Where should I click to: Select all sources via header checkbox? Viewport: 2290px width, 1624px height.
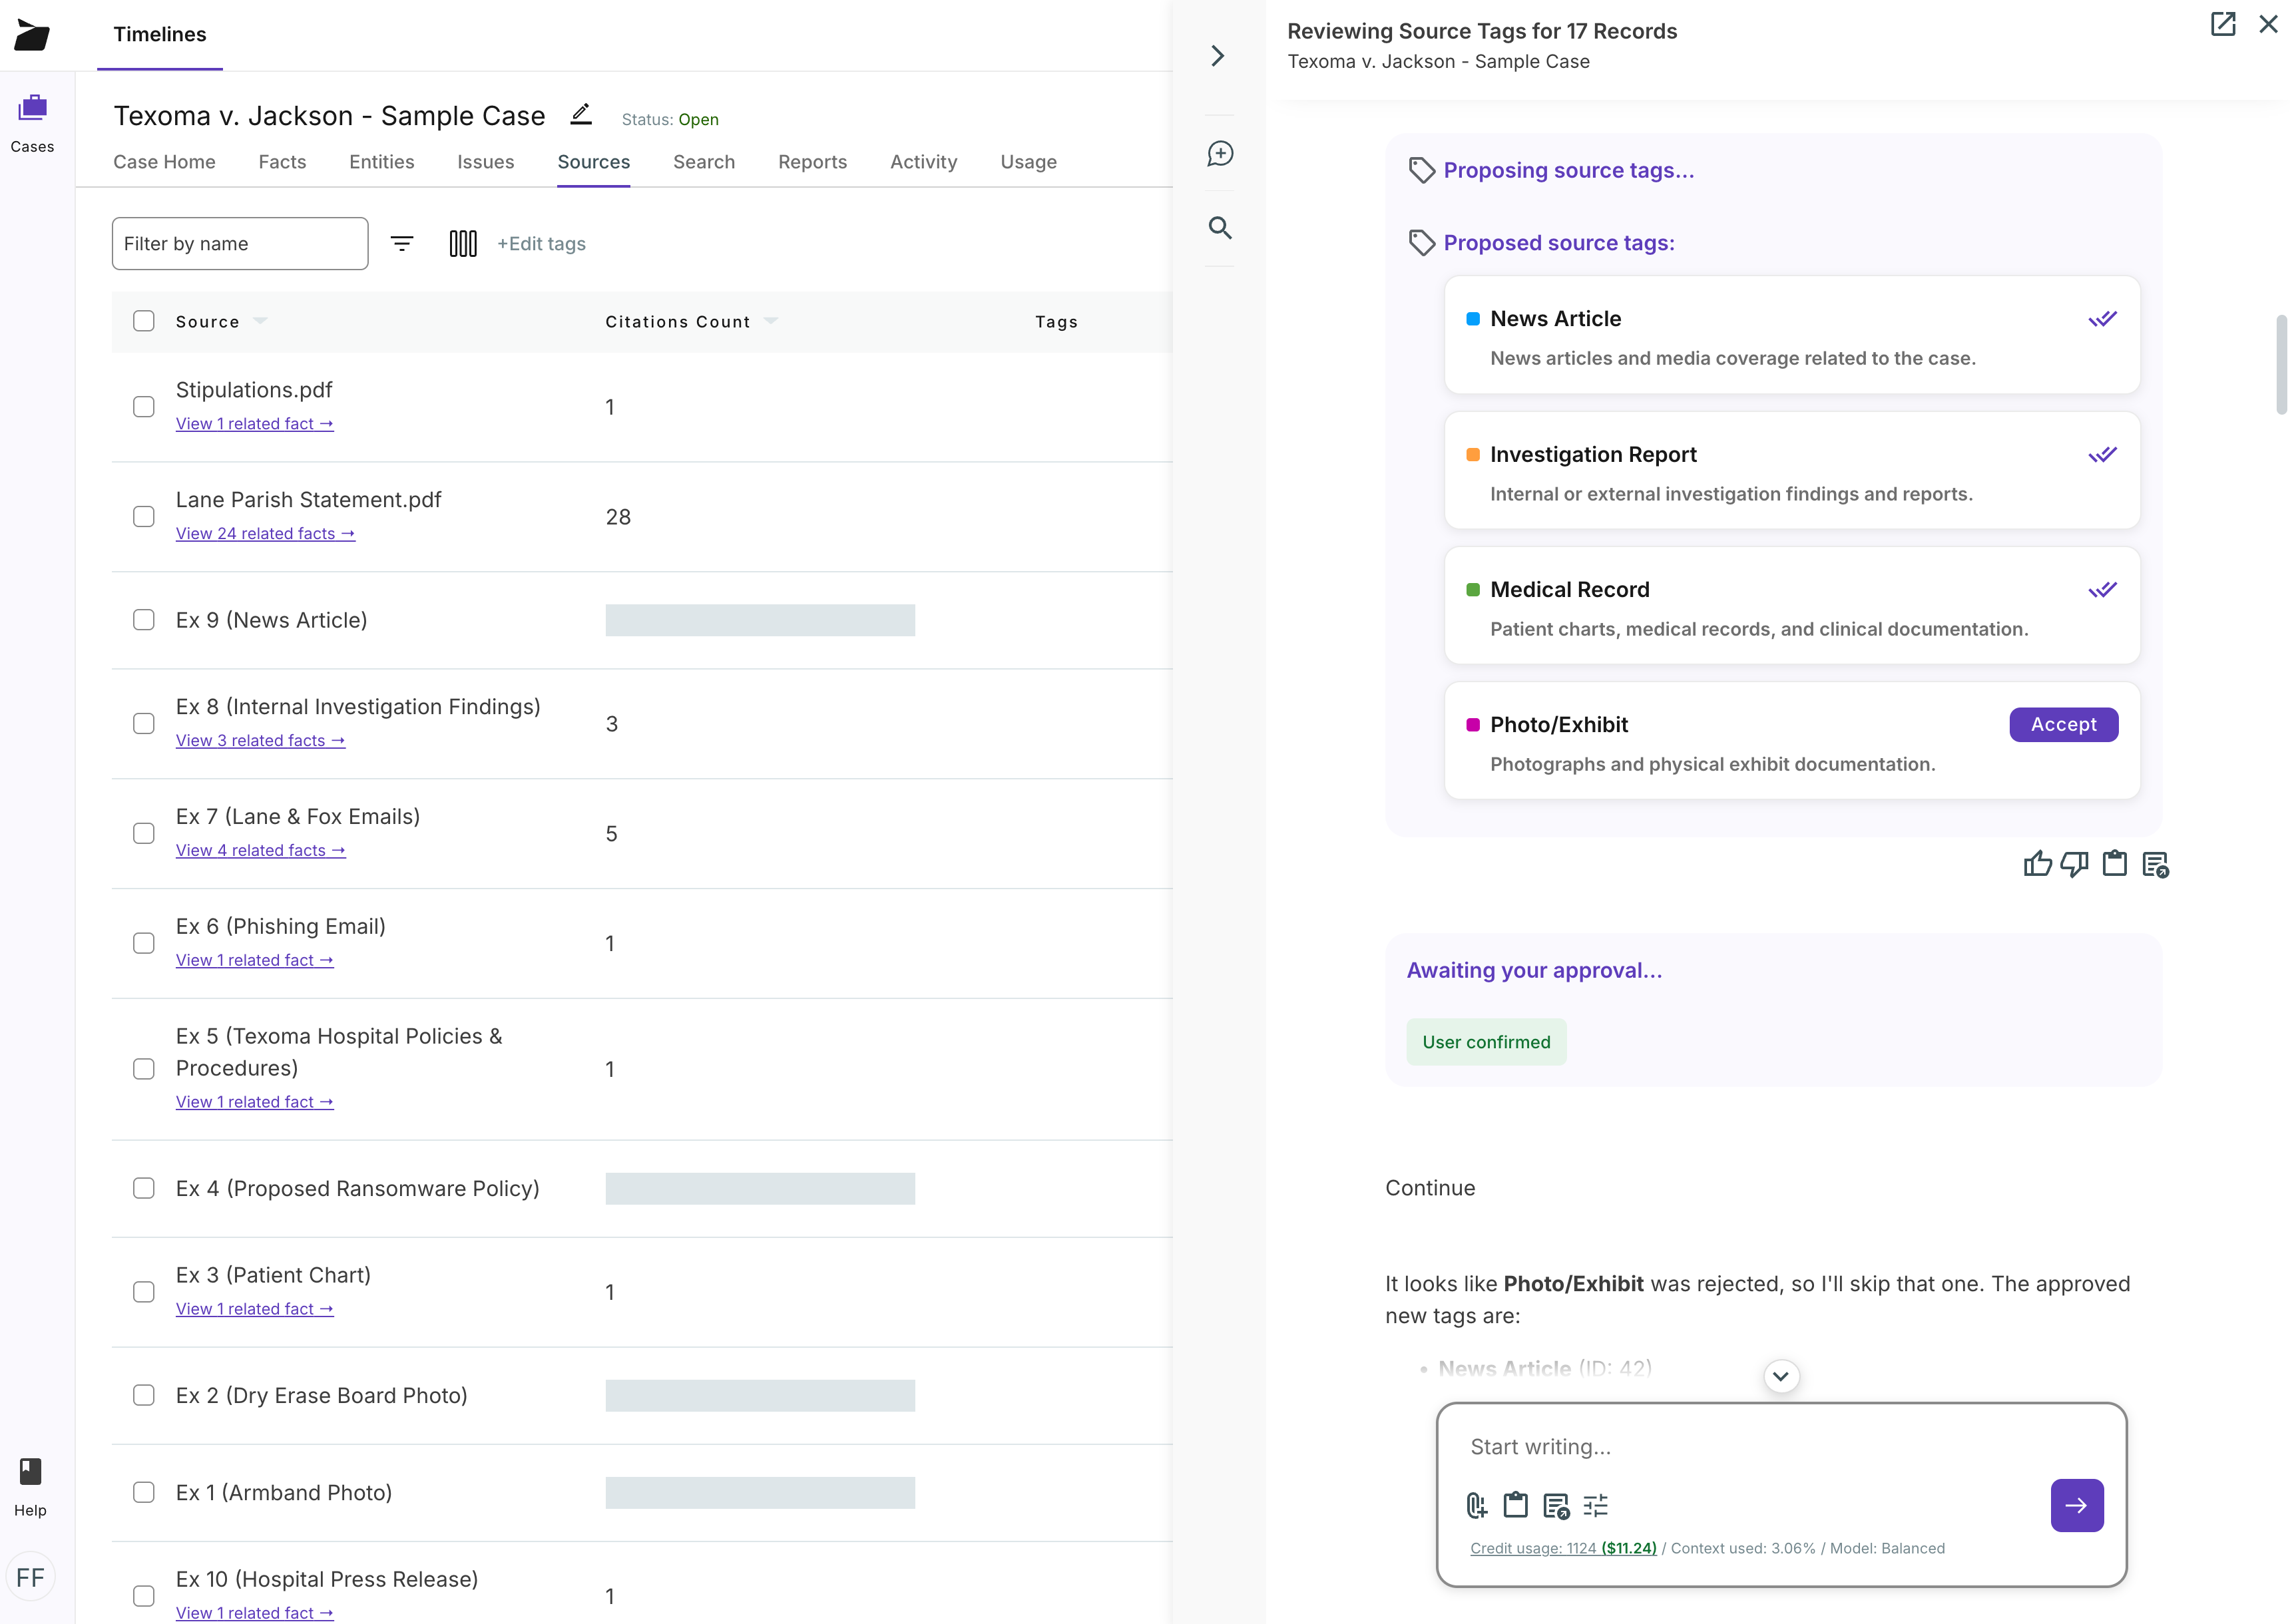click(144, 321)
